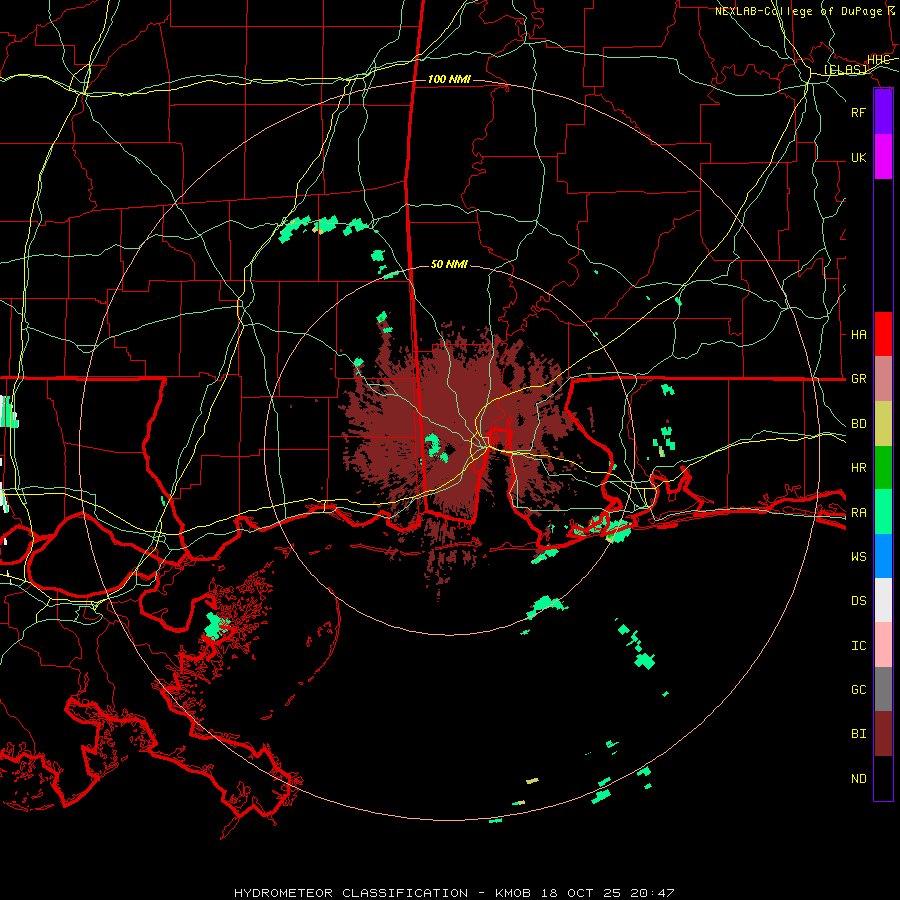Click the HHC product code text
The height and width of the screenshot is (900, 900).
pos(879,60)
